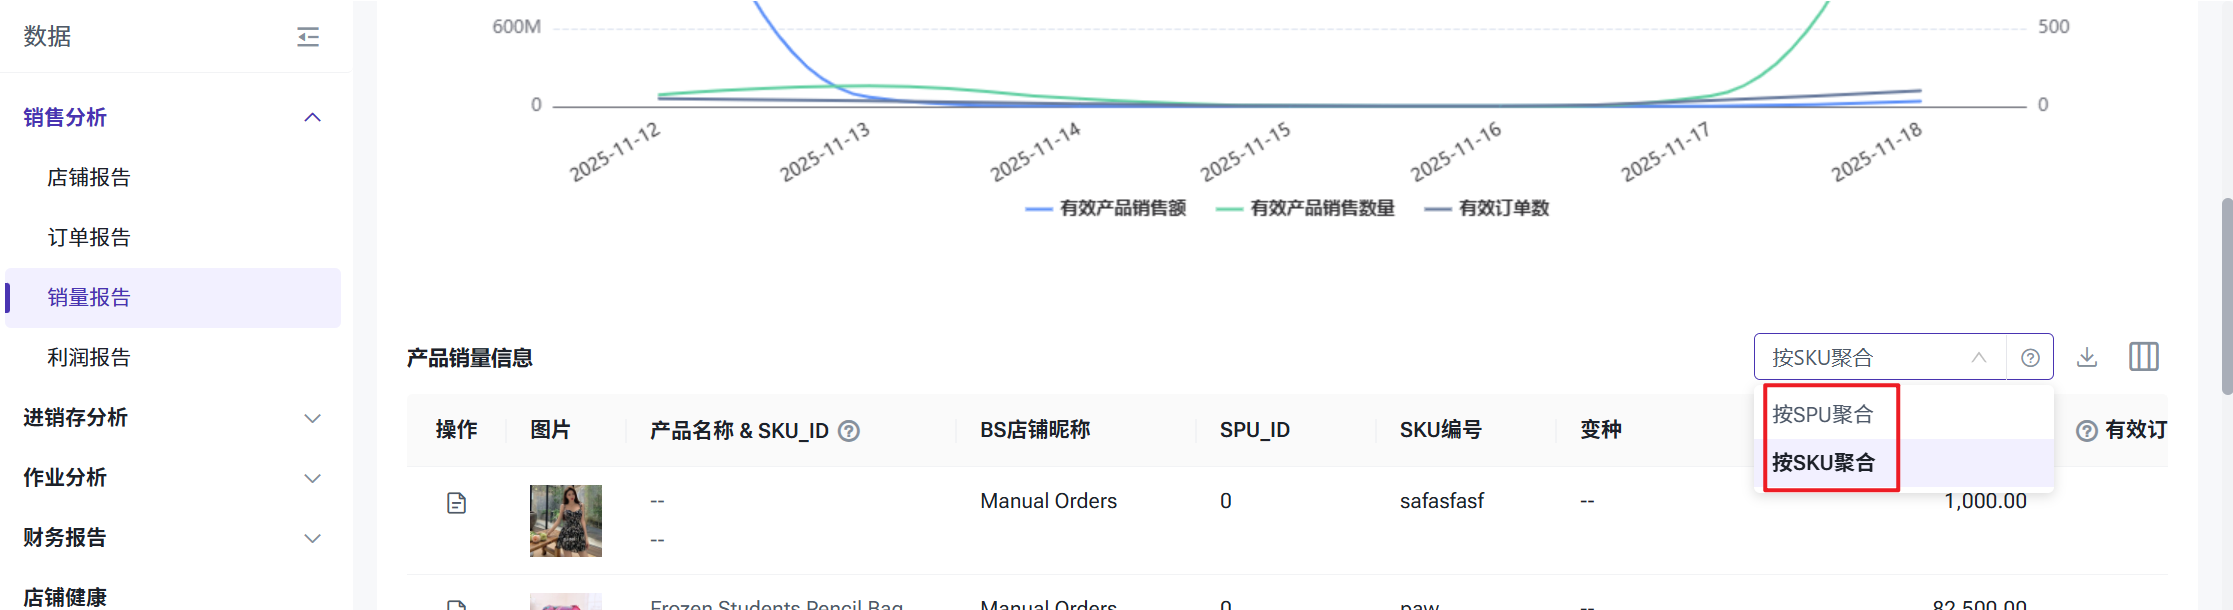Open 店铺报告 page

tap(89, 178)
